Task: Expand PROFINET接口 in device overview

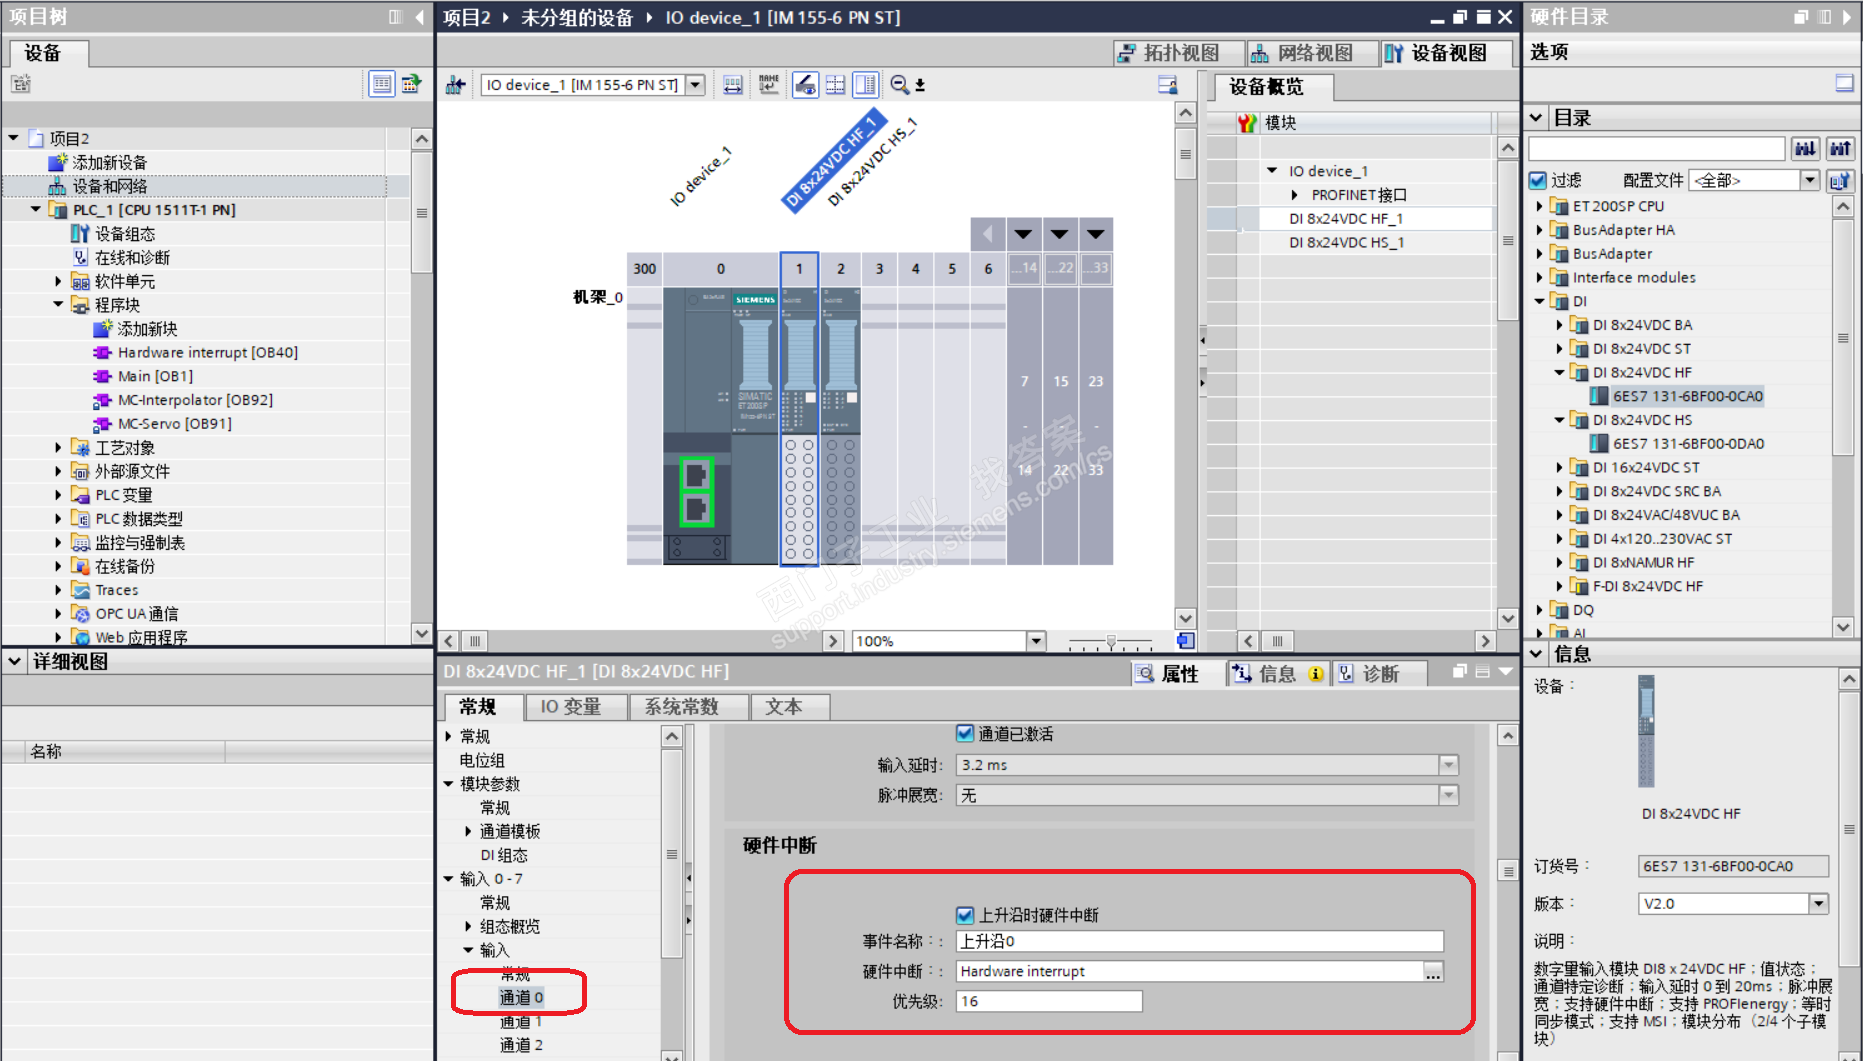Action: (1295, 195)
